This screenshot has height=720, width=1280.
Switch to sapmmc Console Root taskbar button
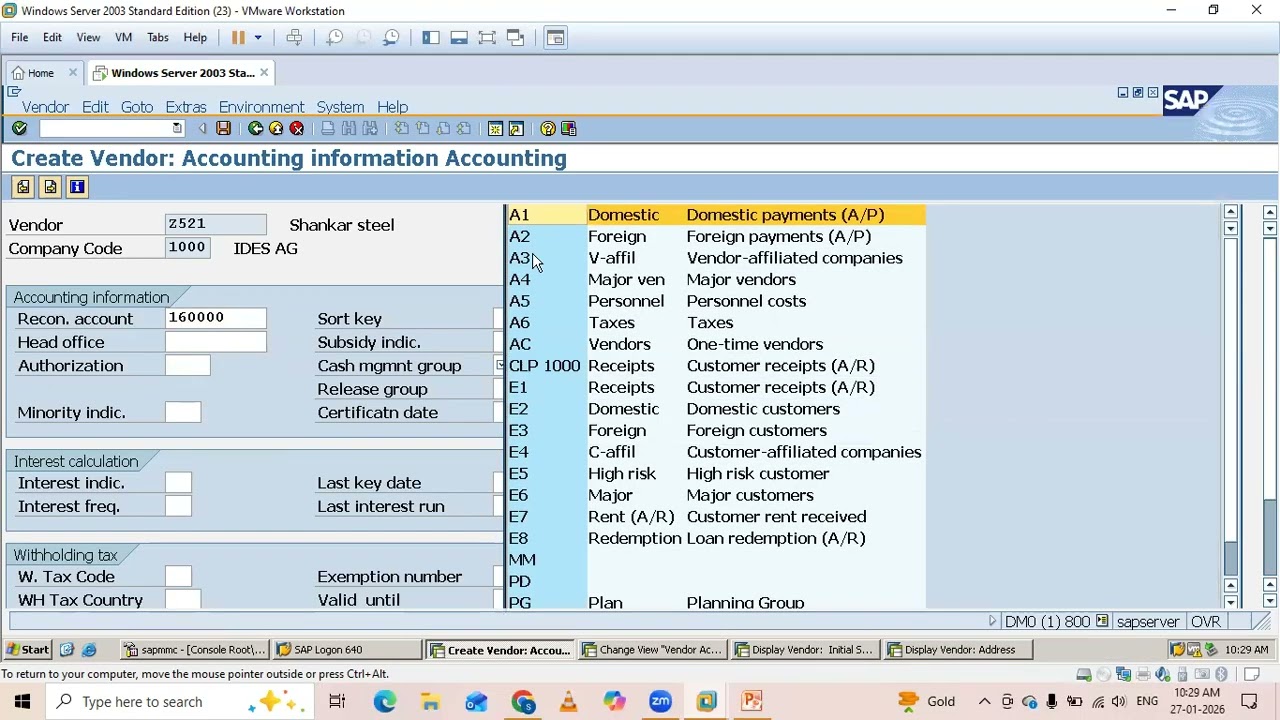pyautogui.click(x=195, y=650)
